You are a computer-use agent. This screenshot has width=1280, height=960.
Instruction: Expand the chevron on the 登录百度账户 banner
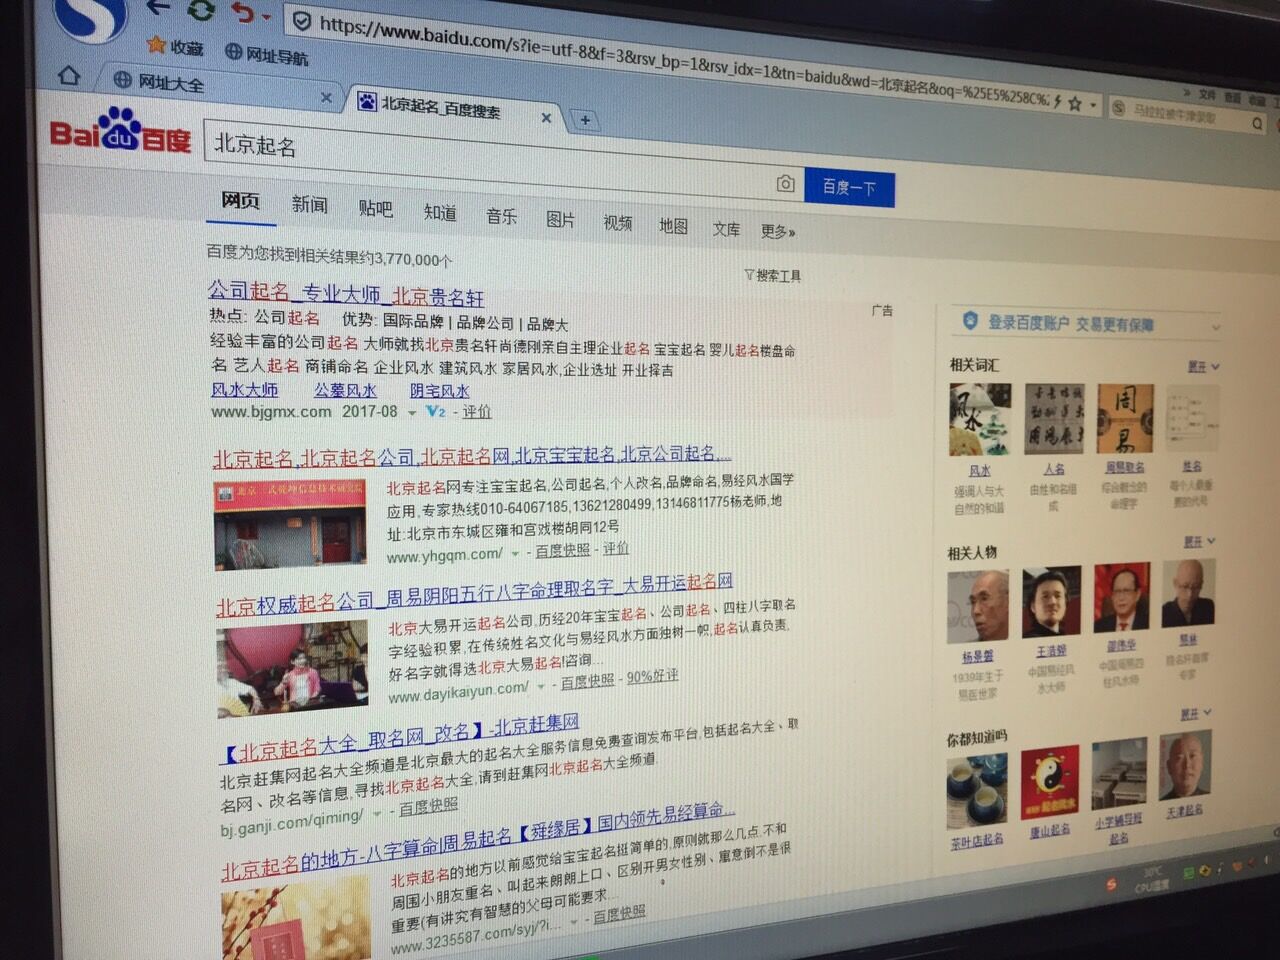(x=1215, y=327)
